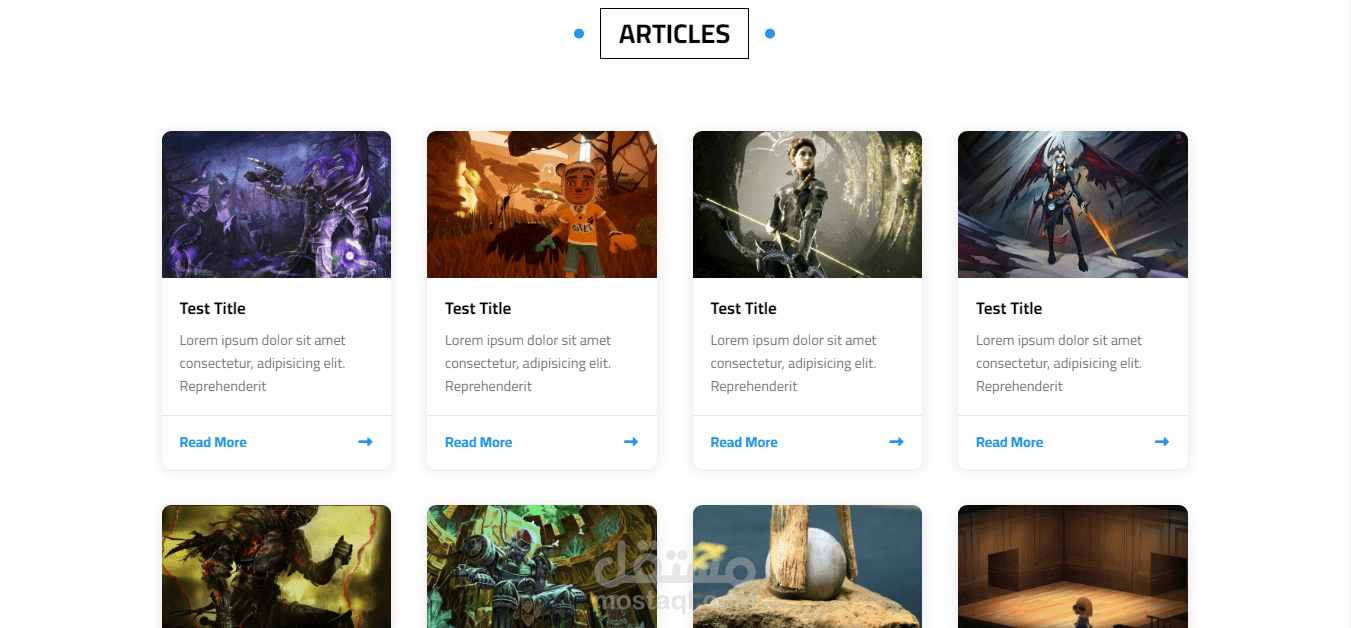Open the green robot creature thumbnail
Image resolution: width=1351 pixels, height=628 pixels.
coord(542,566)
